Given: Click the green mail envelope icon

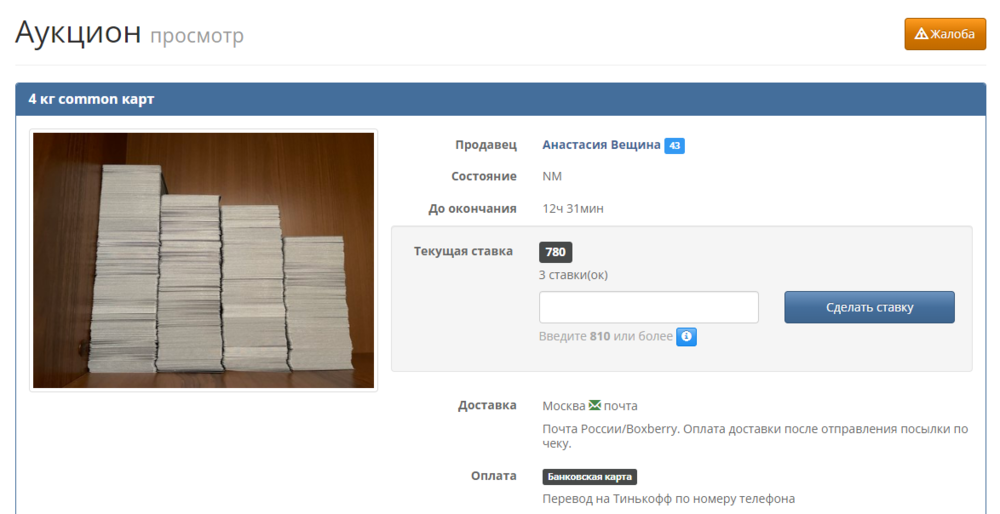Looking at the screenshot, I should click(x=594, y=405).
